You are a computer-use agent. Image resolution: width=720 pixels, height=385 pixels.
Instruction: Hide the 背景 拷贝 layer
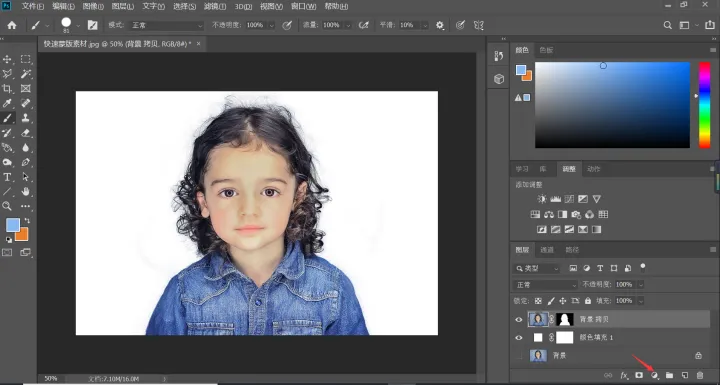click(x=519, y=320)
